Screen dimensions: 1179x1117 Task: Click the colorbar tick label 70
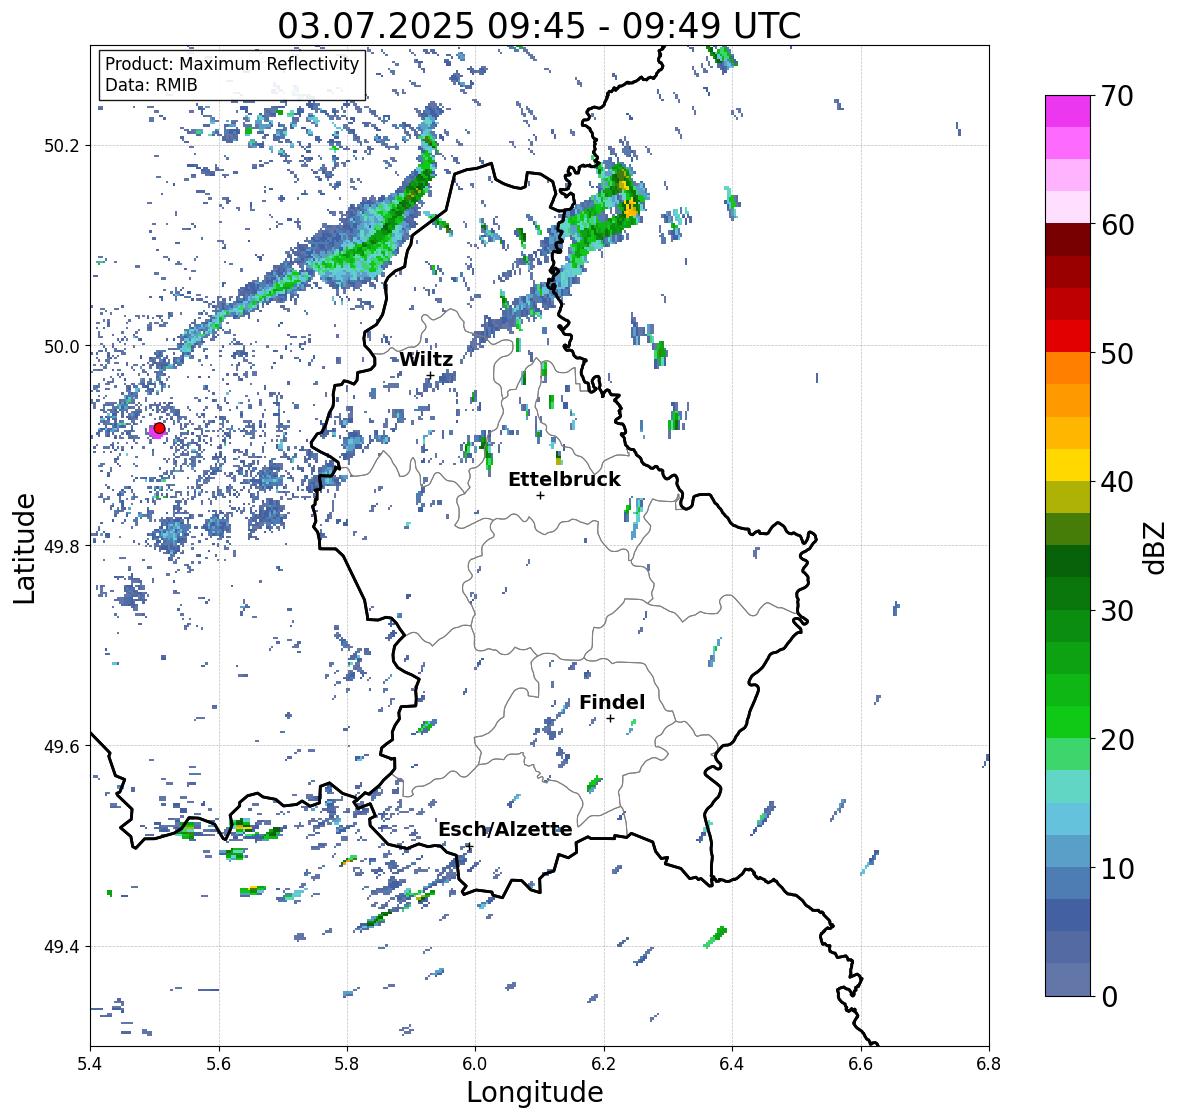1117,96
